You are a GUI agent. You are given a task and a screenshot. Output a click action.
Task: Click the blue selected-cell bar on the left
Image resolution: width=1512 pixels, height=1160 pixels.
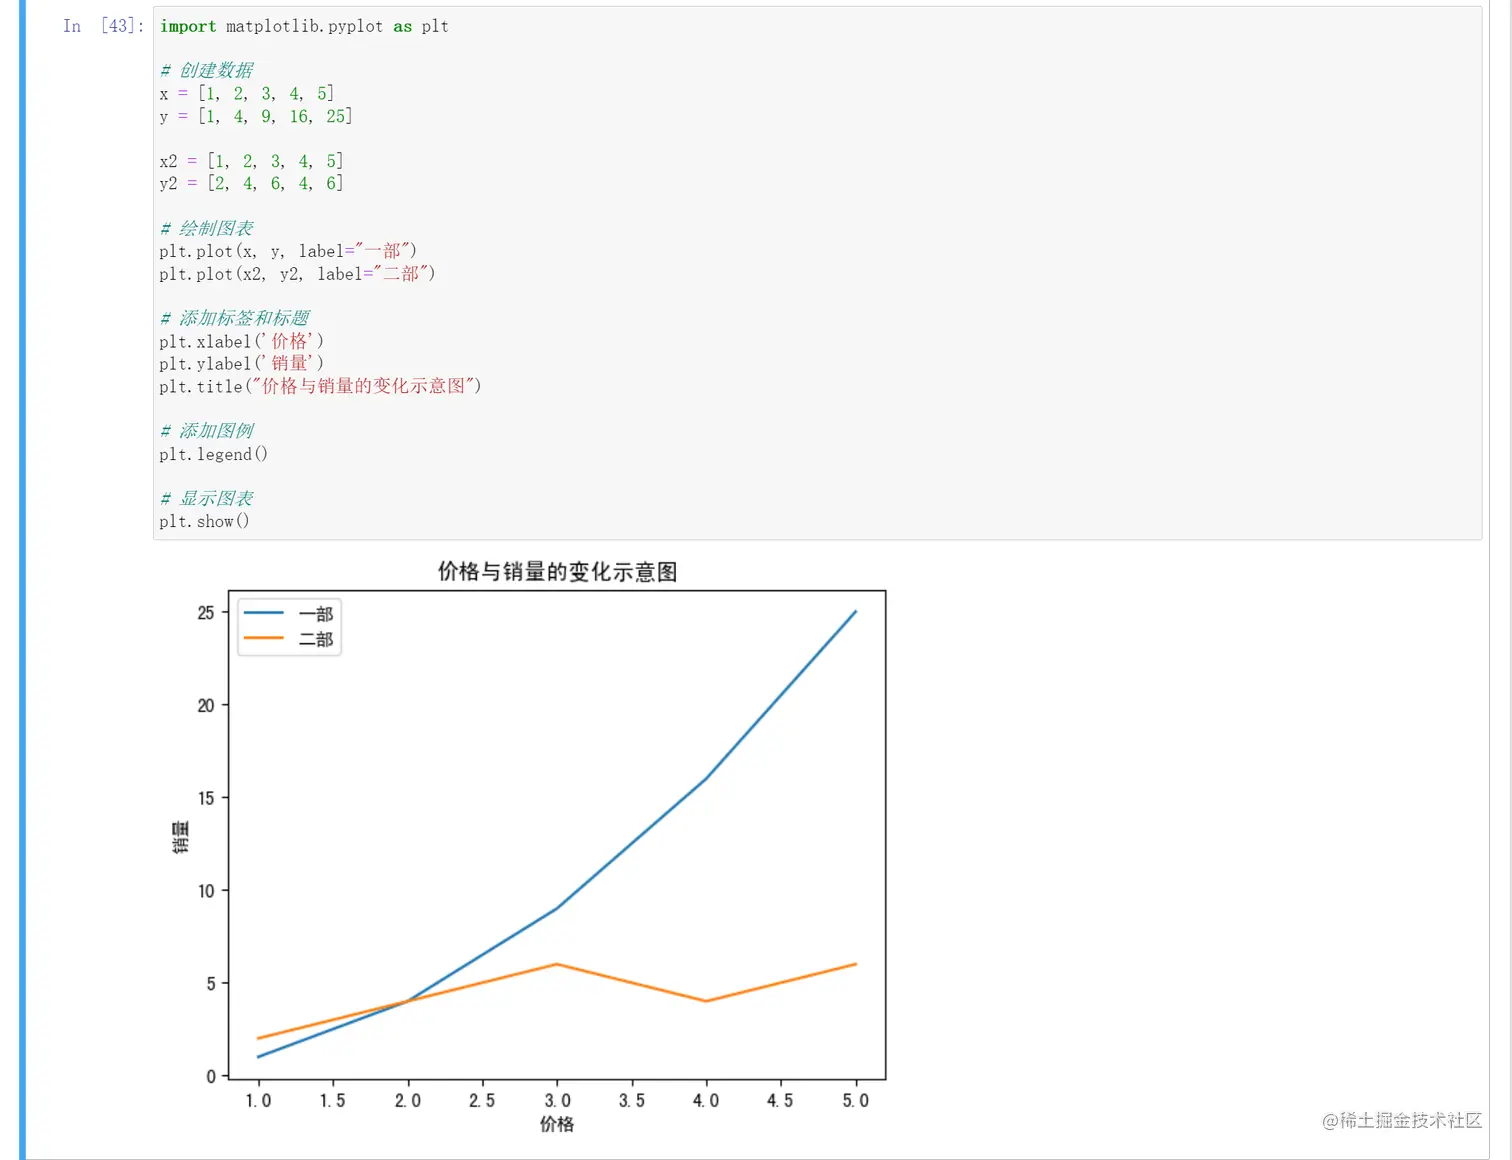pyautogui.click(x=22, y=580)
